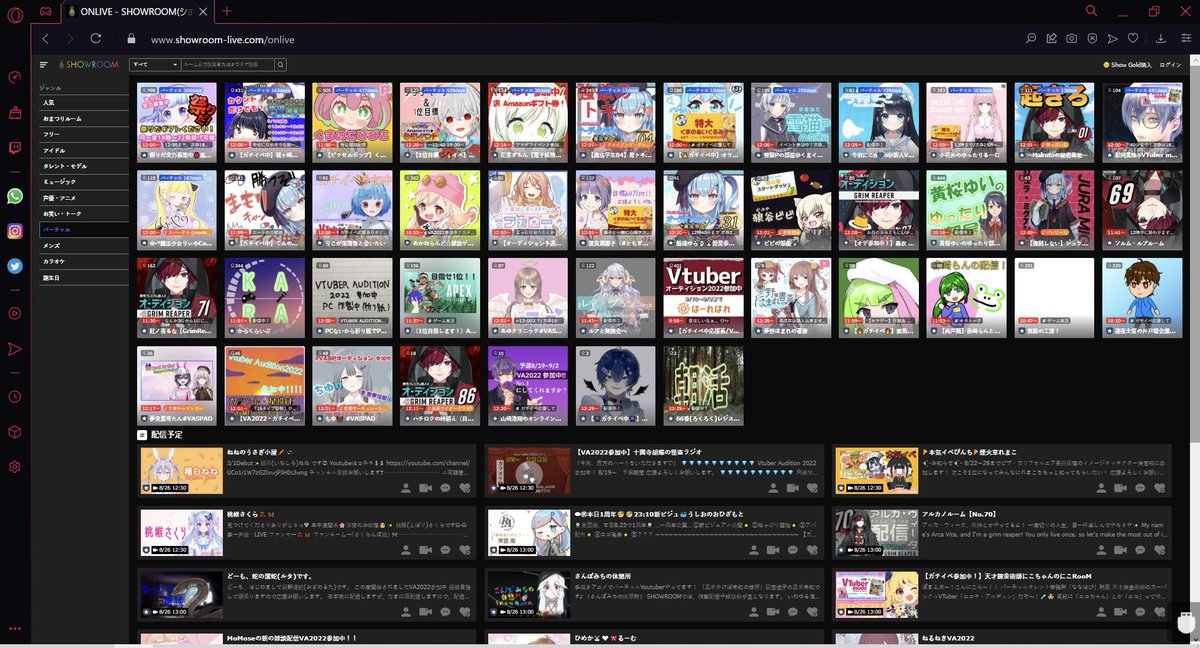Click Show Gold購入 link

click(1127, 65)
